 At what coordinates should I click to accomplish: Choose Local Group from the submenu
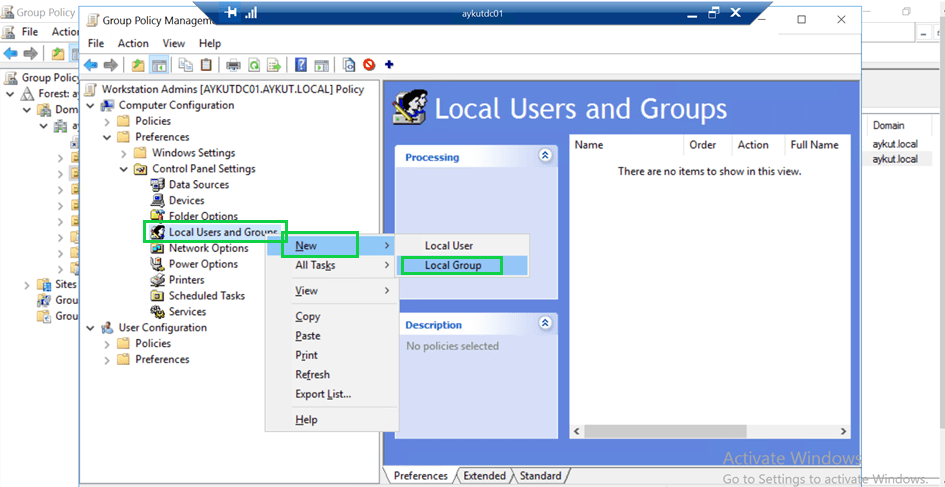452,265
